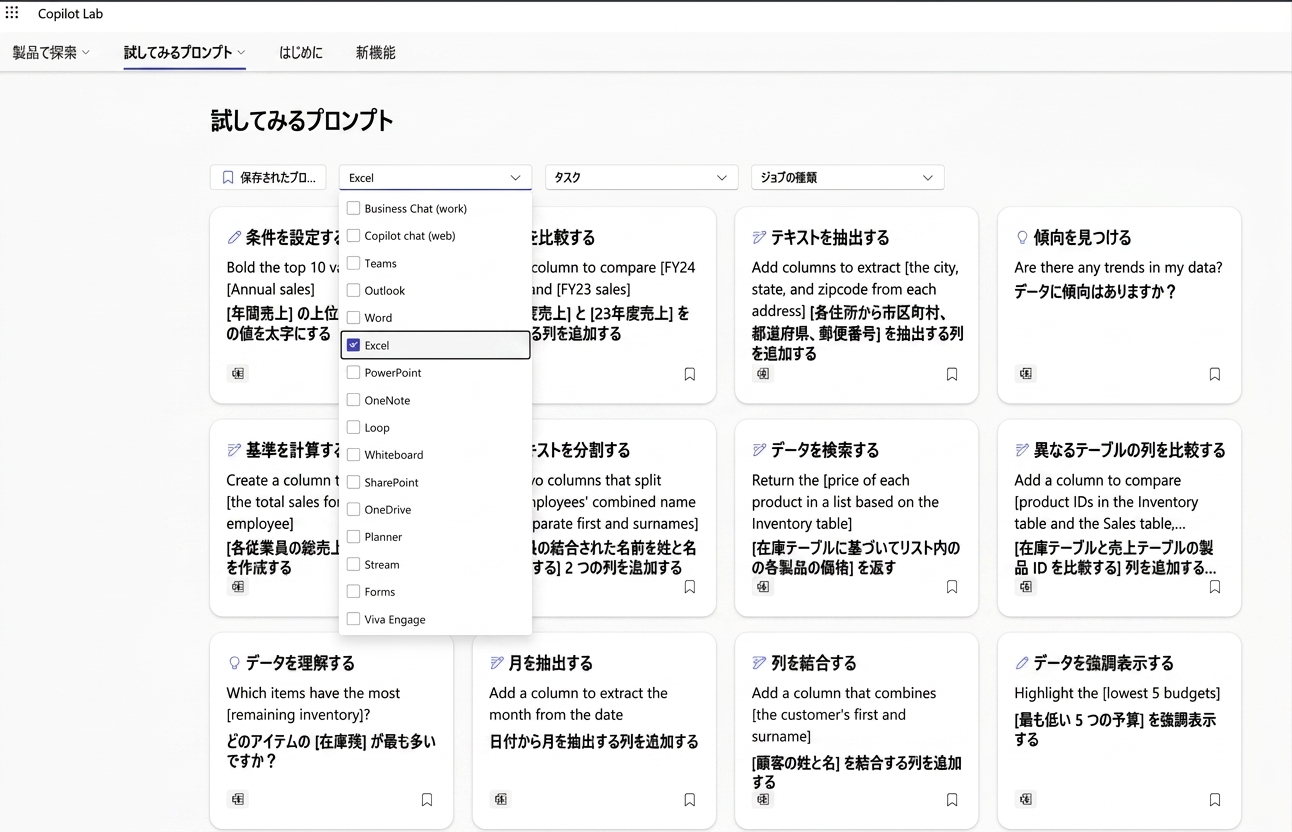The height and width of the screenshot is (832, 1292).
Task: Click Excel icon on 基準を計算する card
Action: tap(238, 586)
